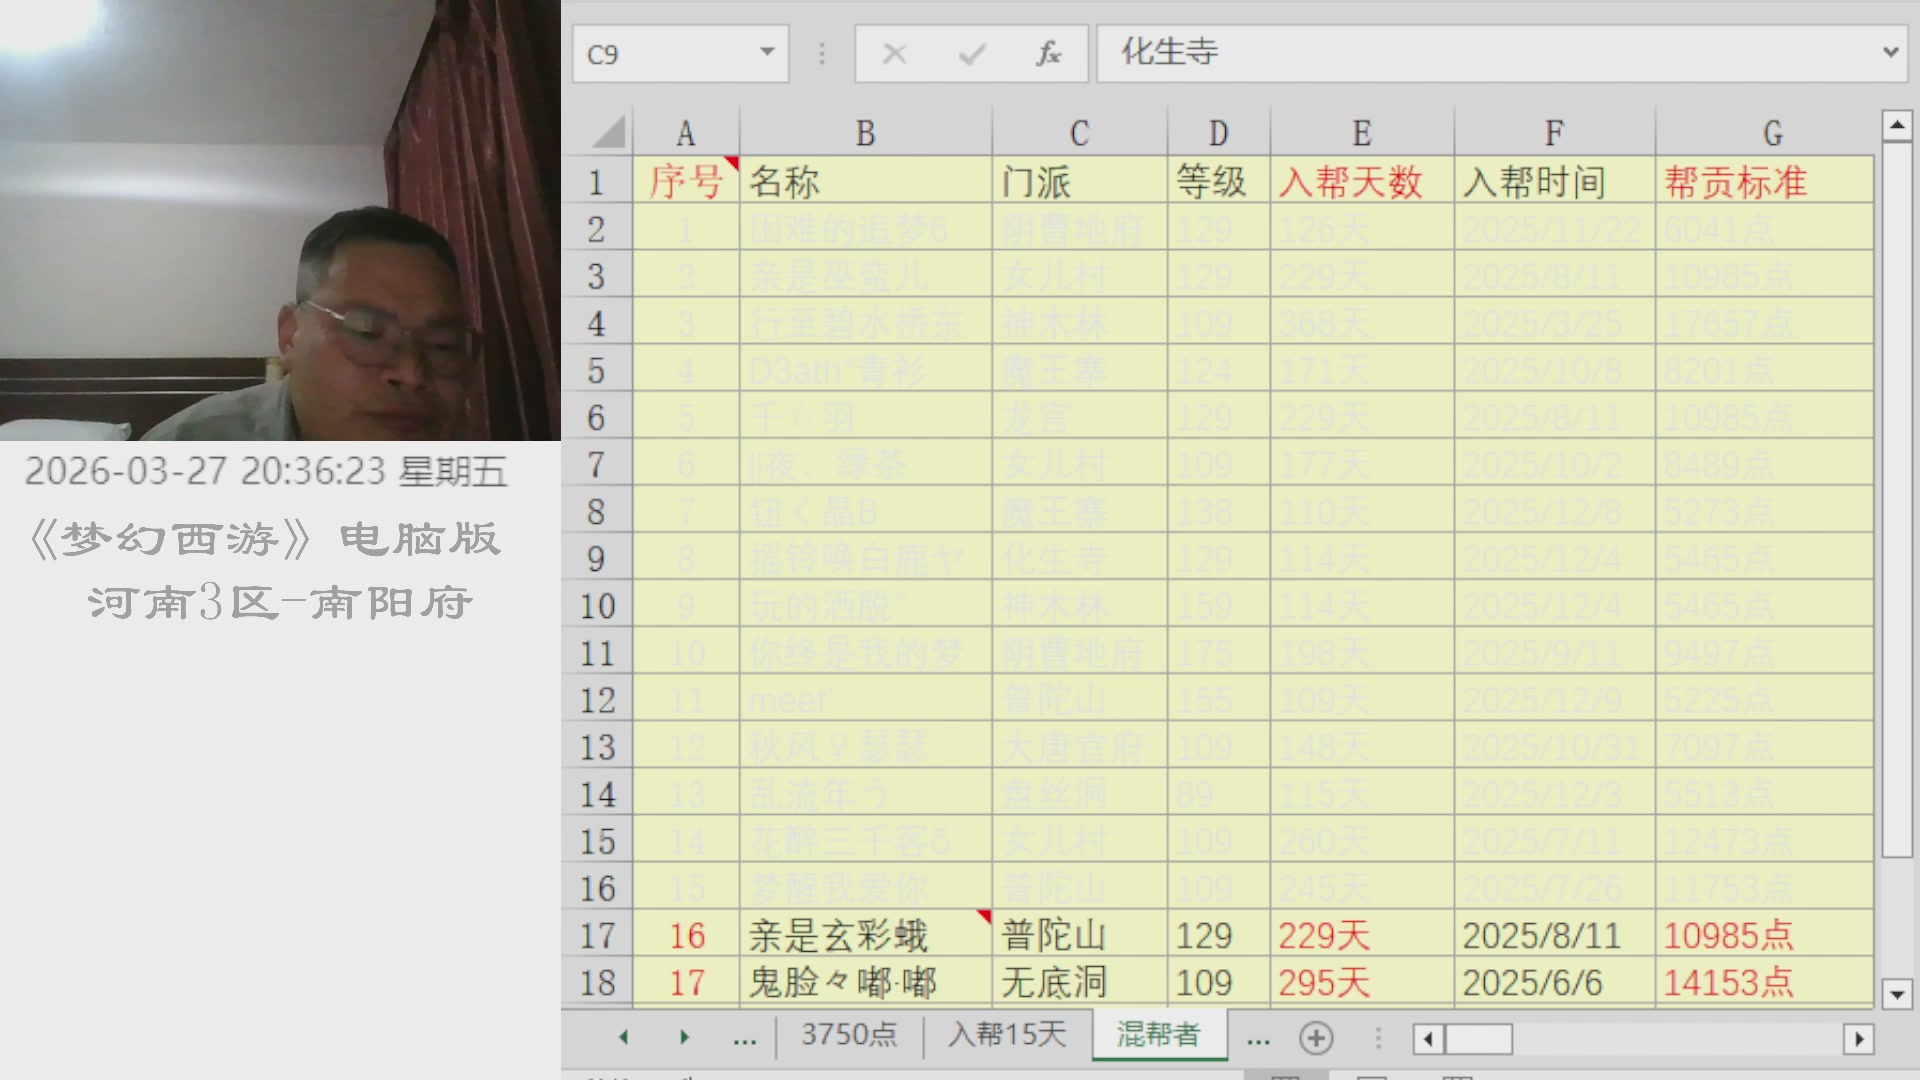1920x1080 pixels.
Task: Open the sheet overflow ellipsis left of 3750点 tab
Action: point(744,1038)
